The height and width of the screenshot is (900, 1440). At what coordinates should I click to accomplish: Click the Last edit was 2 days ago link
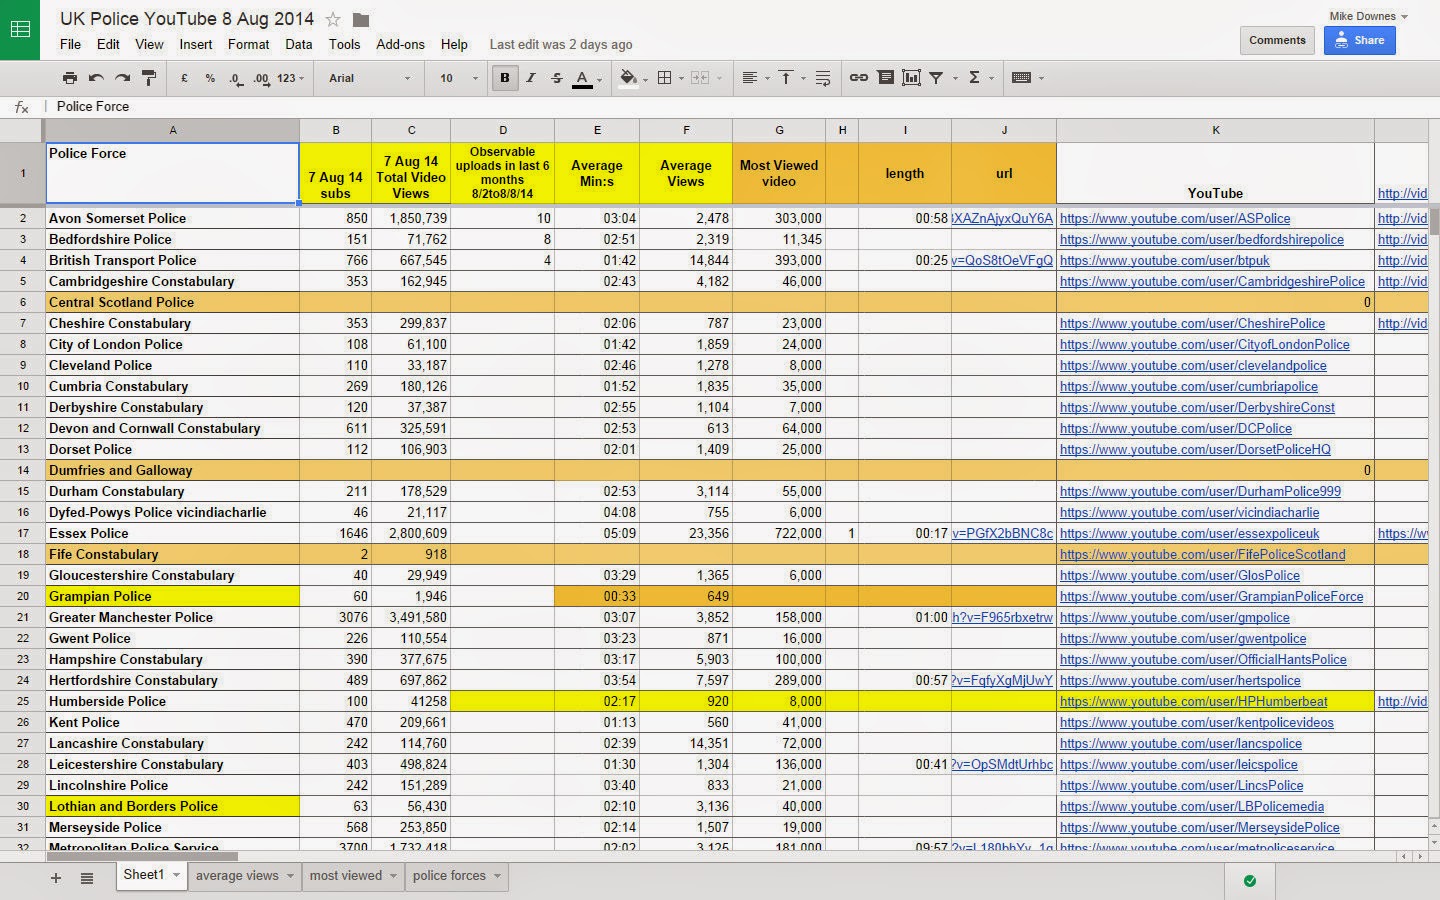point(561,44)
